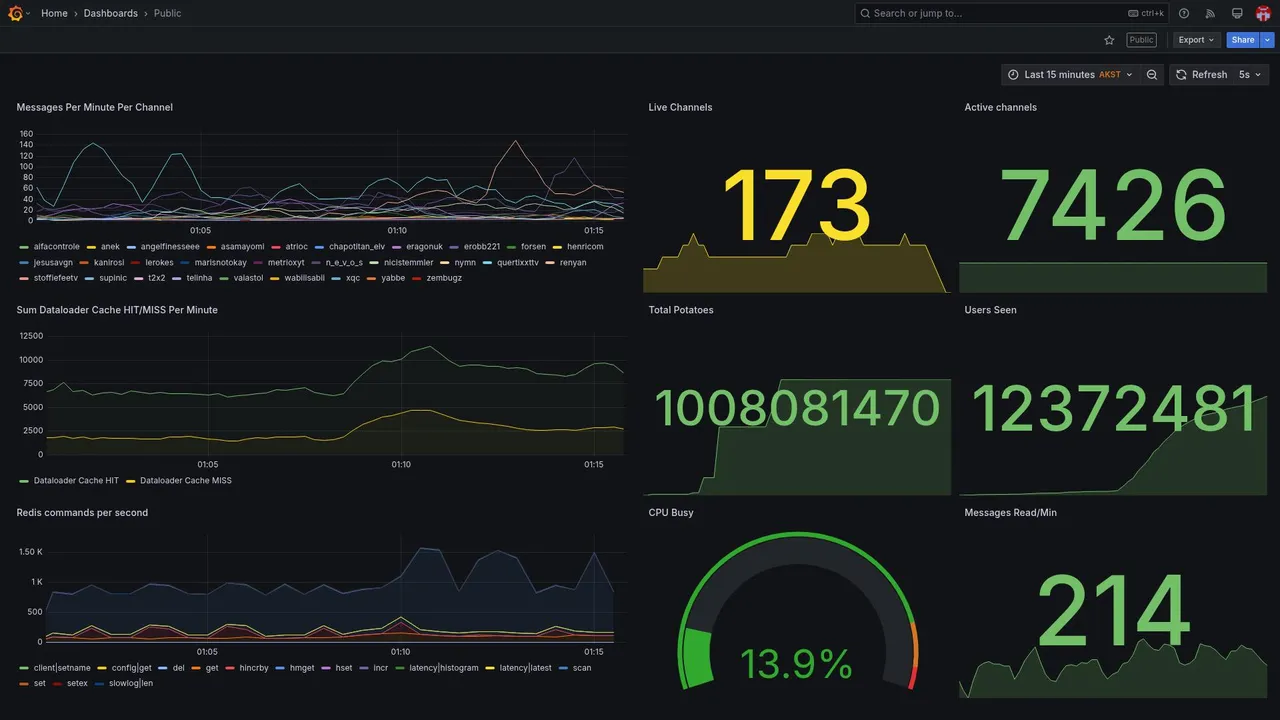Star this dashboard as favorite
Viewport: 1280px width, 720px height.
click(x=1109, y=40)
